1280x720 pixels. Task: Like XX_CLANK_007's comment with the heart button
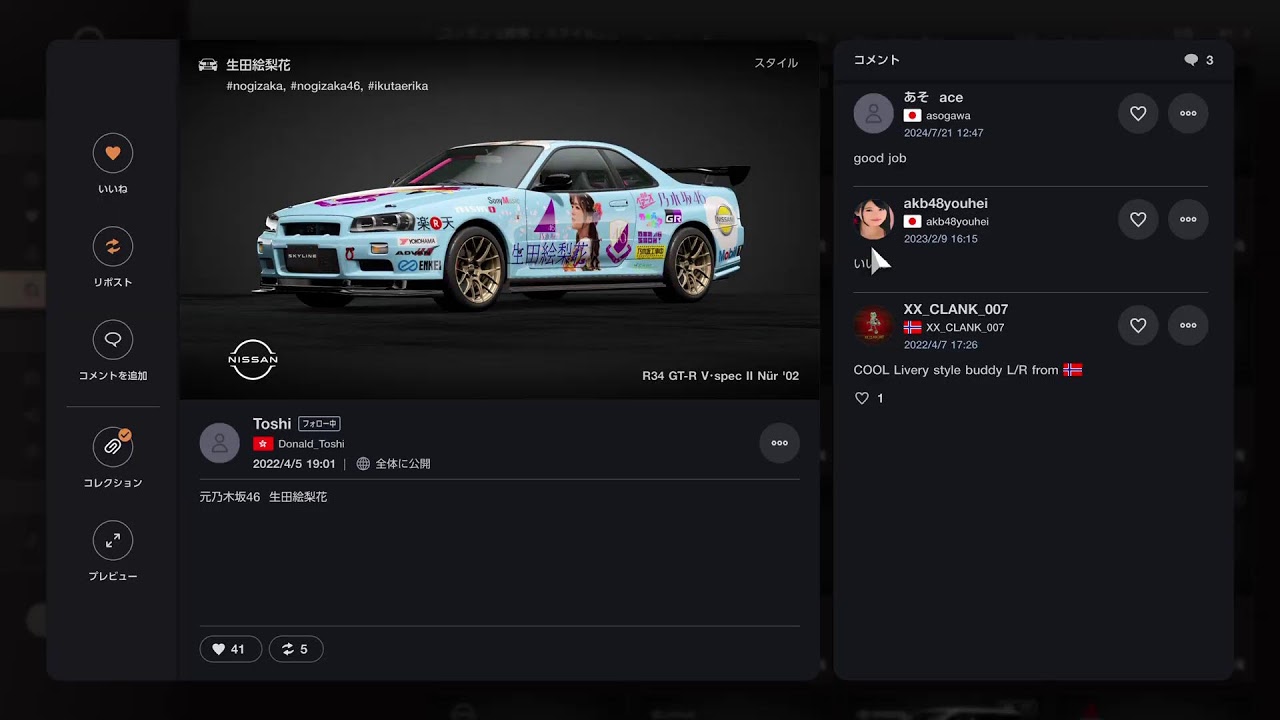click(1138, 325)
